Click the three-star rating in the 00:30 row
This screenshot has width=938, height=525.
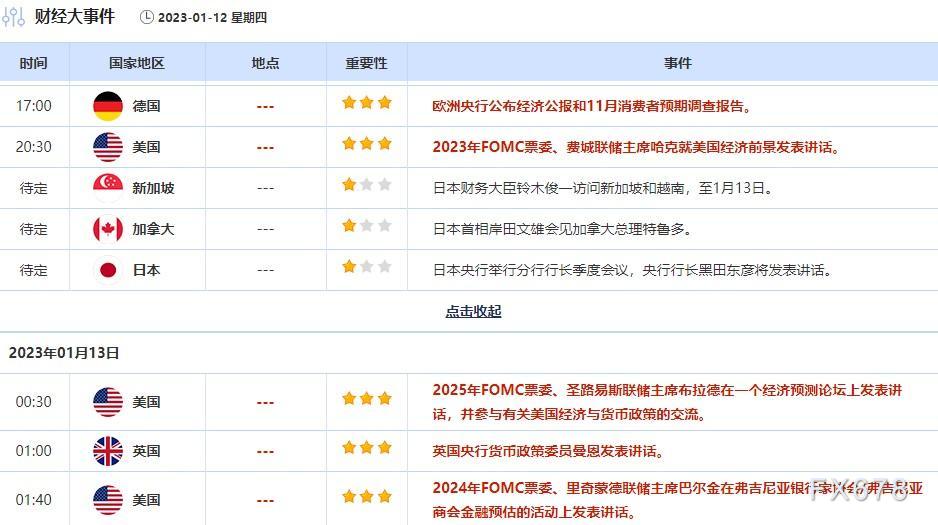(x=367, y=399)
